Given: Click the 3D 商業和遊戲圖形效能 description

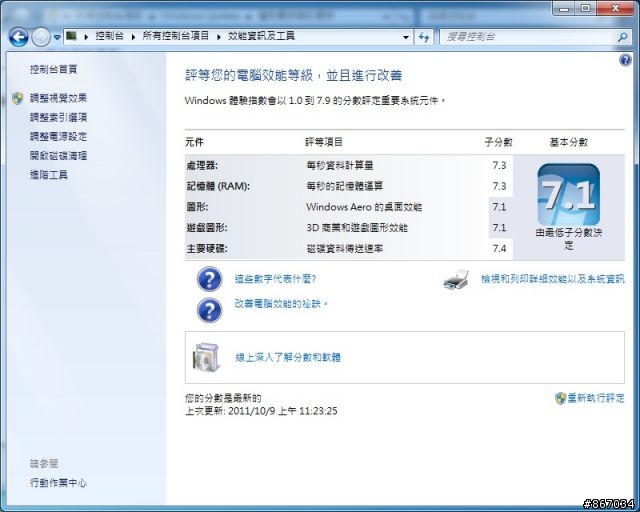Looking at the screenshot, I should click(357, 228).
